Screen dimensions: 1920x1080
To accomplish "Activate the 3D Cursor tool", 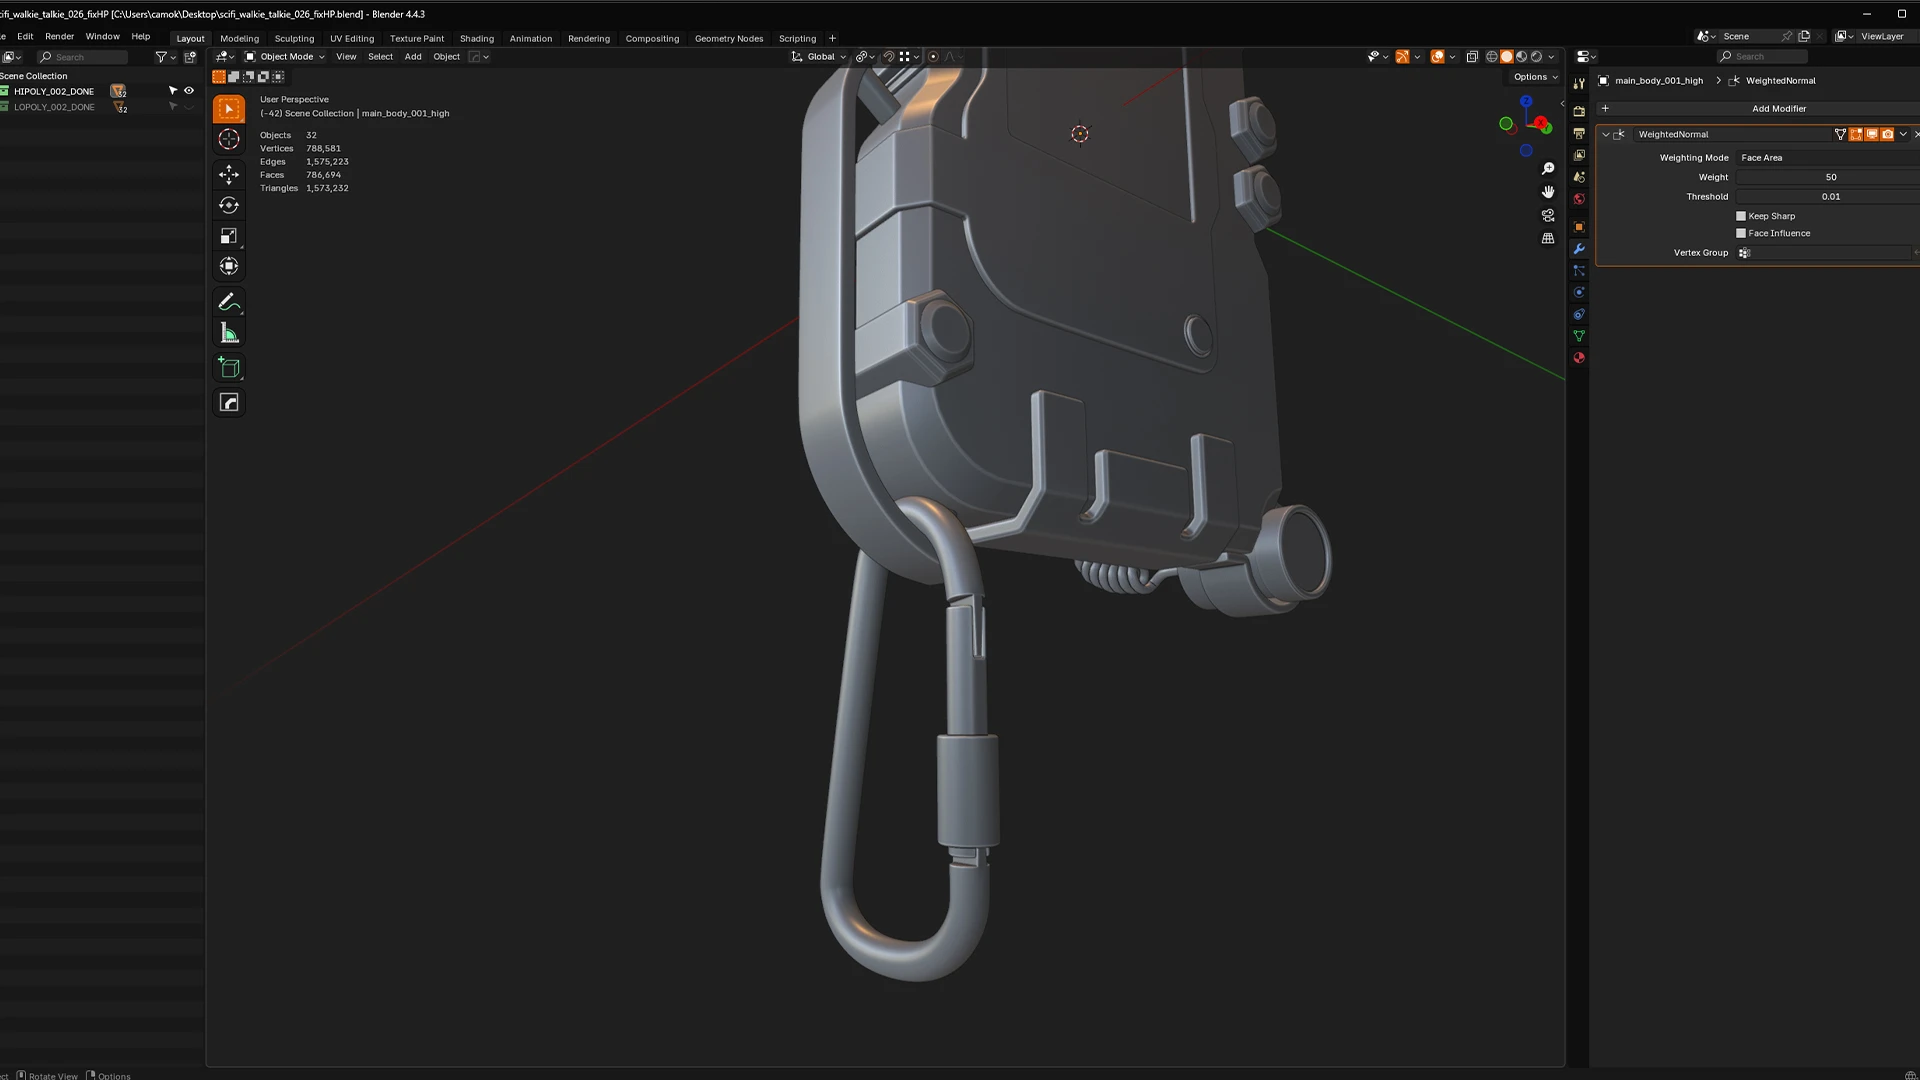I will (229, 140).
